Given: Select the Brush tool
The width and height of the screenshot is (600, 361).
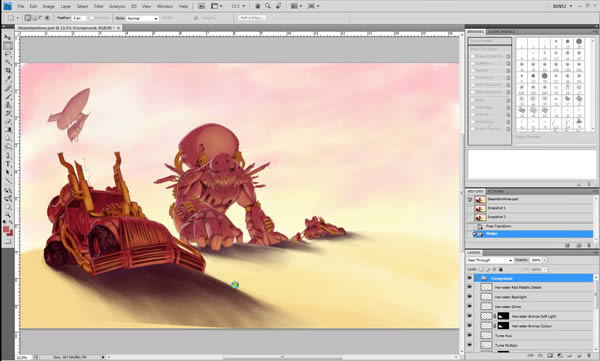Looking at the screenshot, I should point(7,96).
